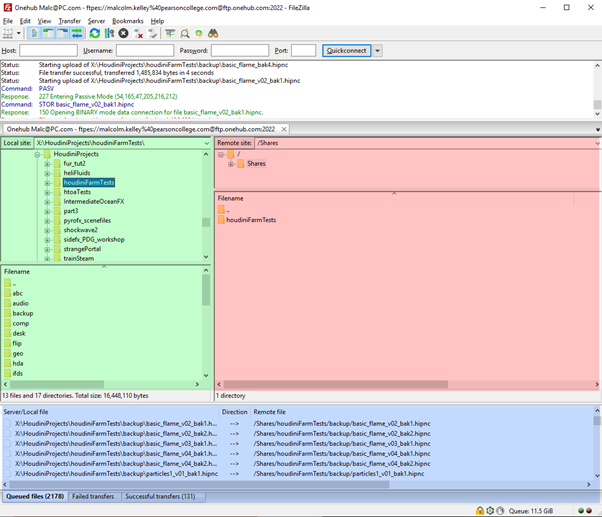Toggle remote directory tree display
The height and width of the screenshot is (517, 602).
pyautogui.click(x=62, y=34)
